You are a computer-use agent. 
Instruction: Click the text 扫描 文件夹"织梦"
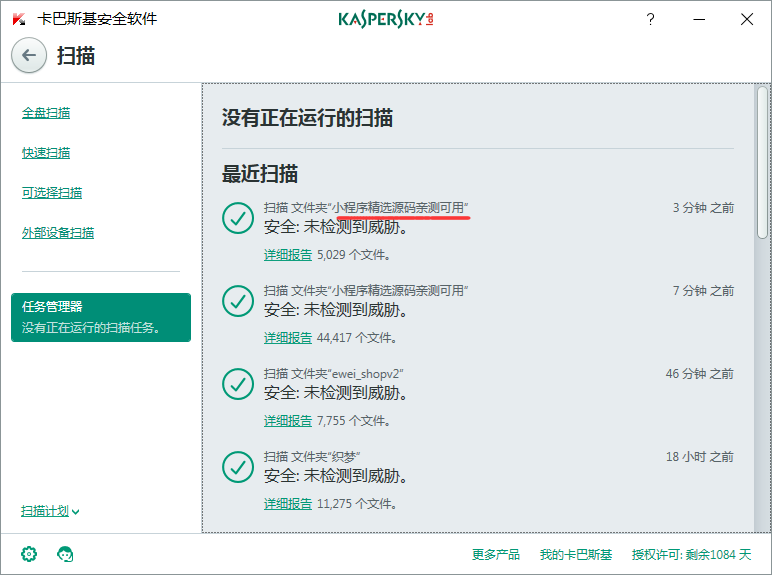pyautogui.click(x=312, y=457)
